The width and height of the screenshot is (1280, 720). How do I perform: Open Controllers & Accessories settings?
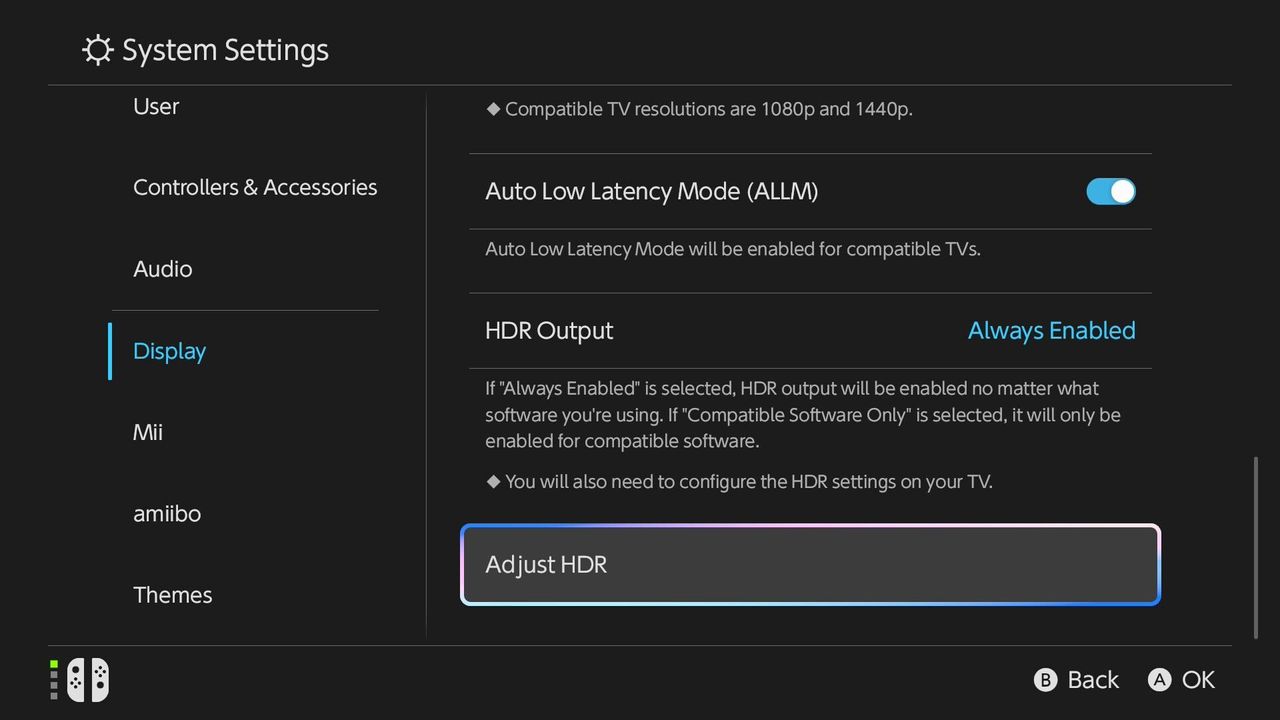click(255, 187)
